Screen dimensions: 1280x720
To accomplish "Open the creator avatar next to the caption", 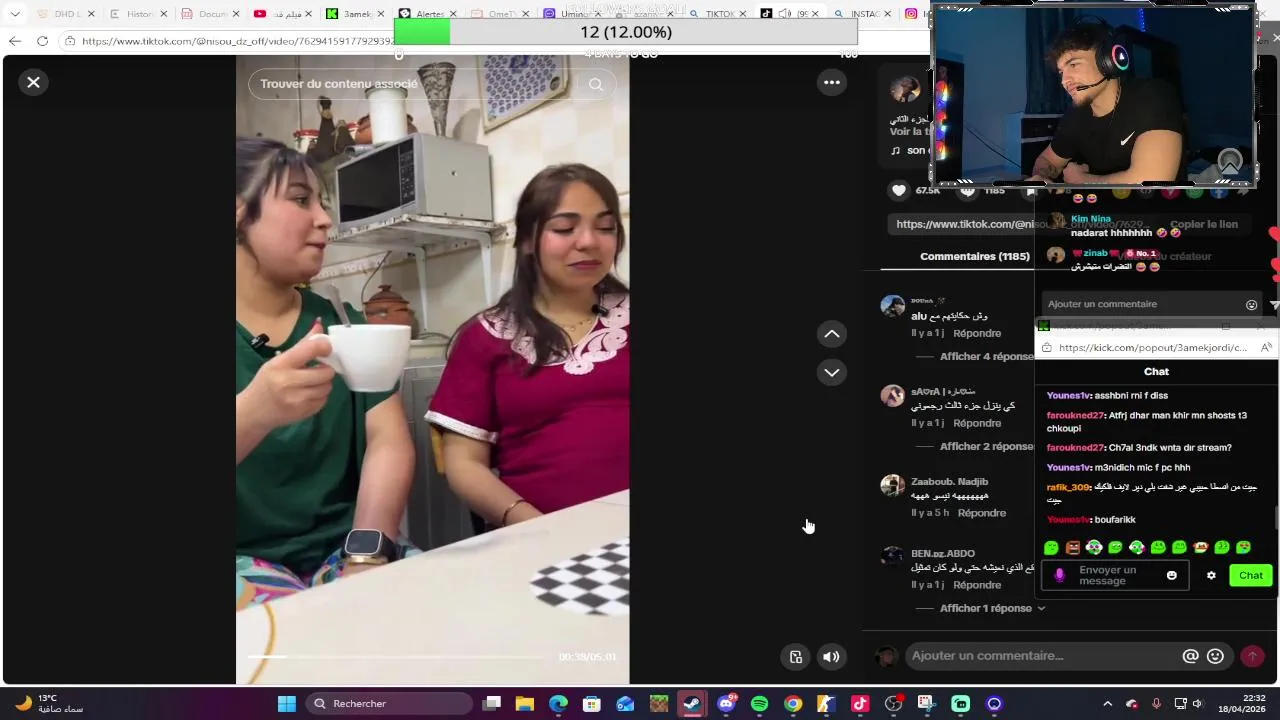I will coord(905,90).
